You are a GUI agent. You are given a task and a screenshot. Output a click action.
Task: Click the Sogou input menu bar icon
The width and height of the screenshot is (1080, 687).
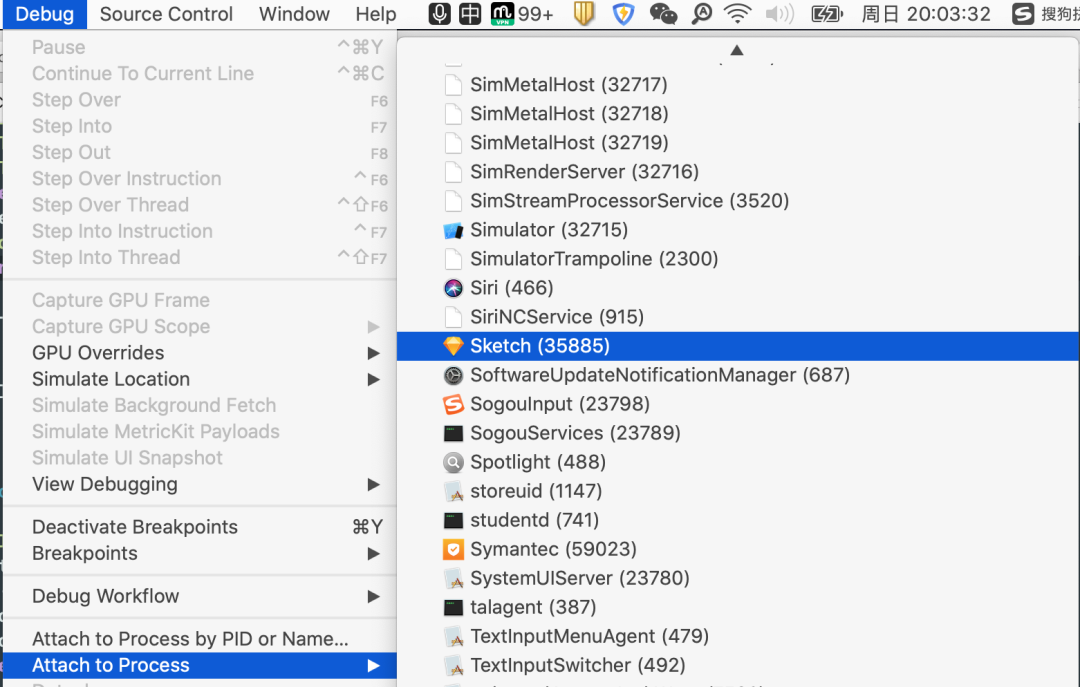pyautogui.click(x=1023, y=14)
